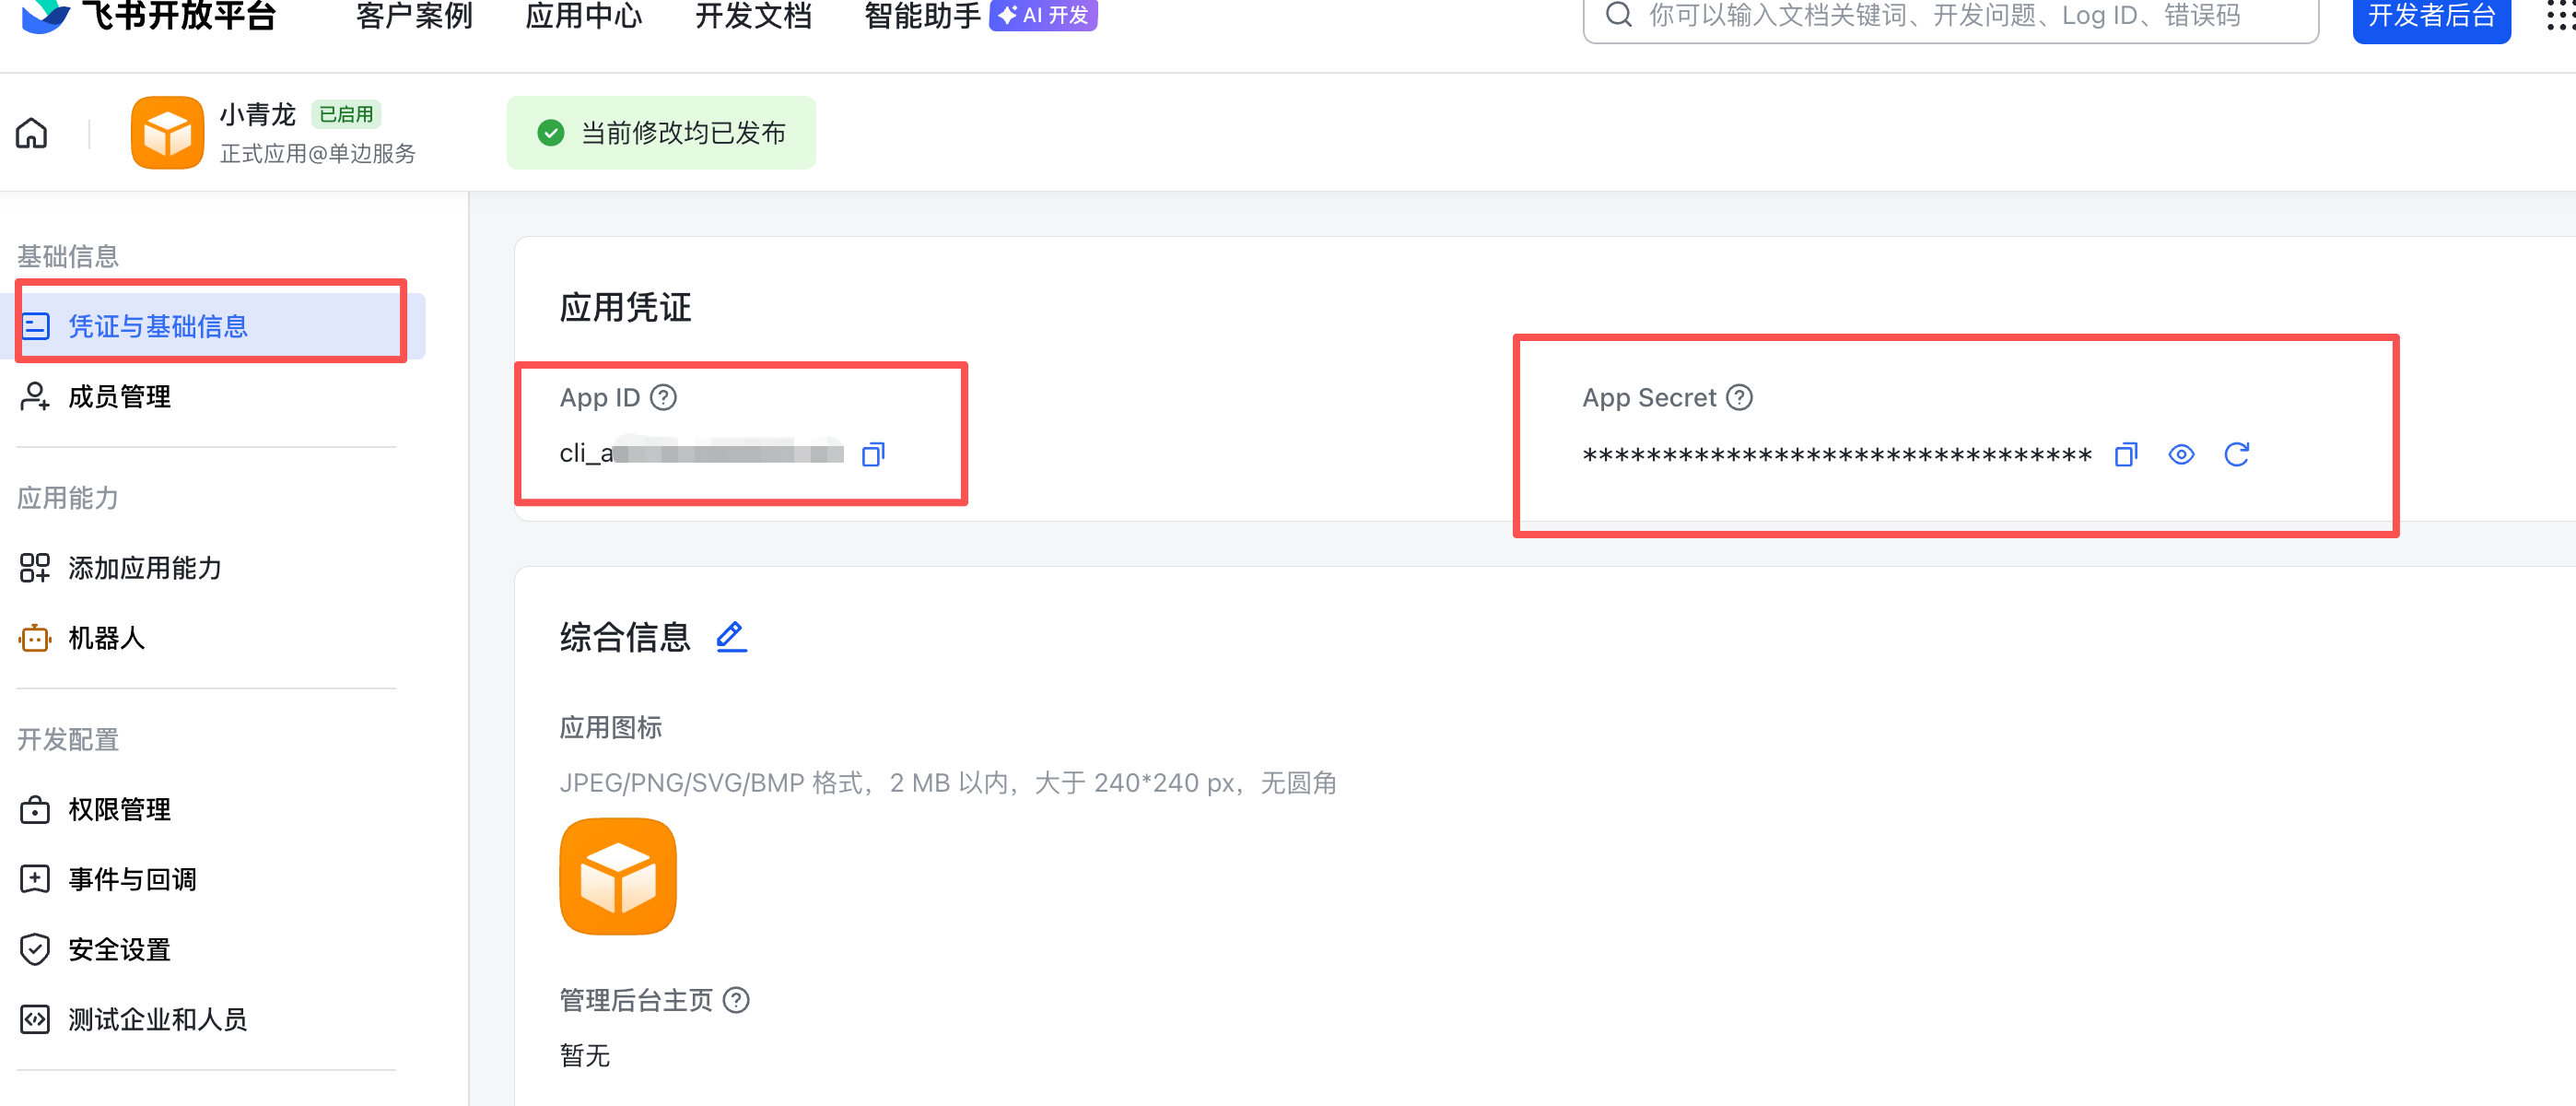This screenshot has height=1106, width=2576.
Task: Click help icon beside App Secret
Action: coord(1739,398)
